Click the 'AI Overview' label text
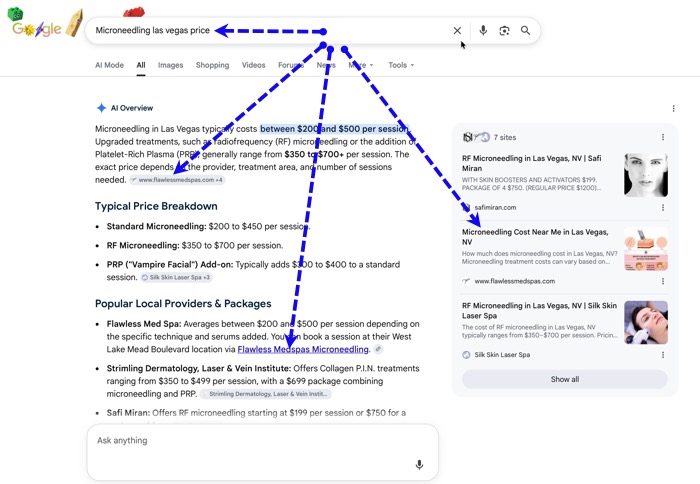700x484 pixels. [132, 108]
